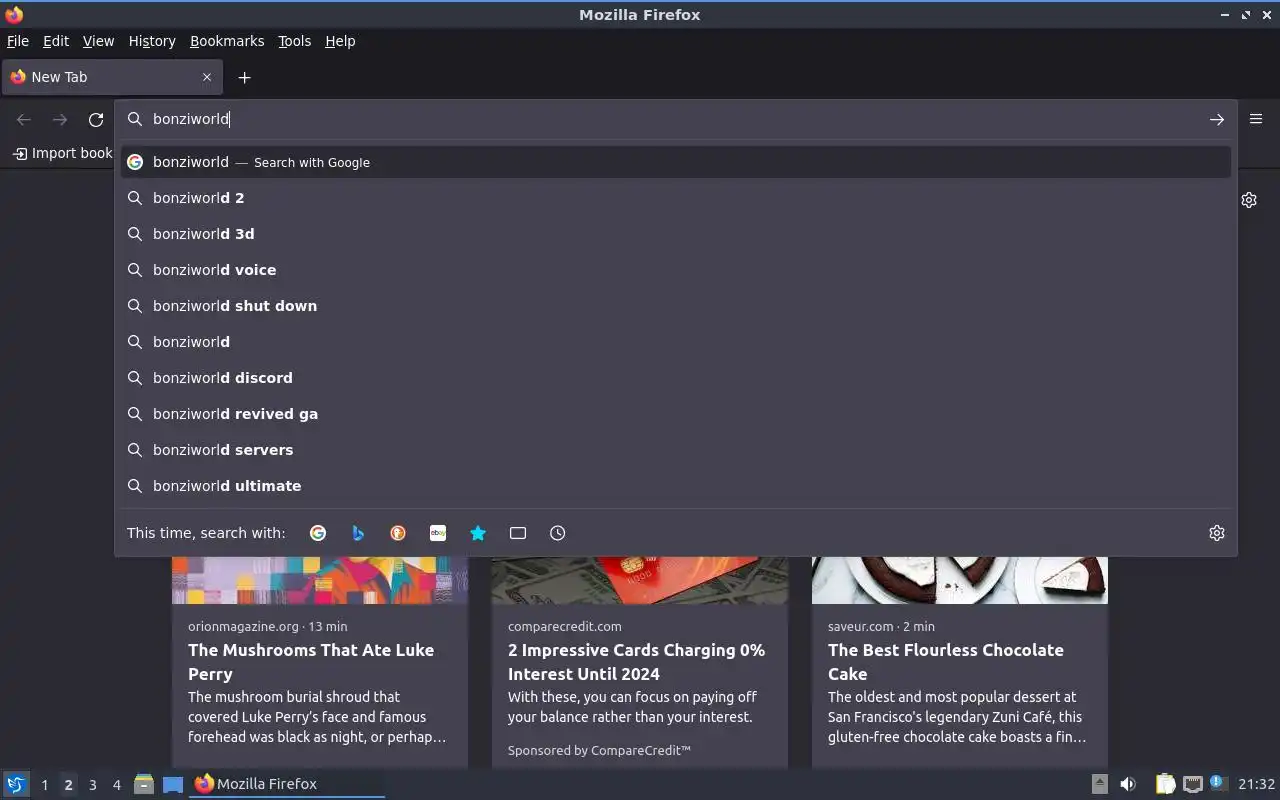
Task: Open Help menu
Action: (340, 41)
